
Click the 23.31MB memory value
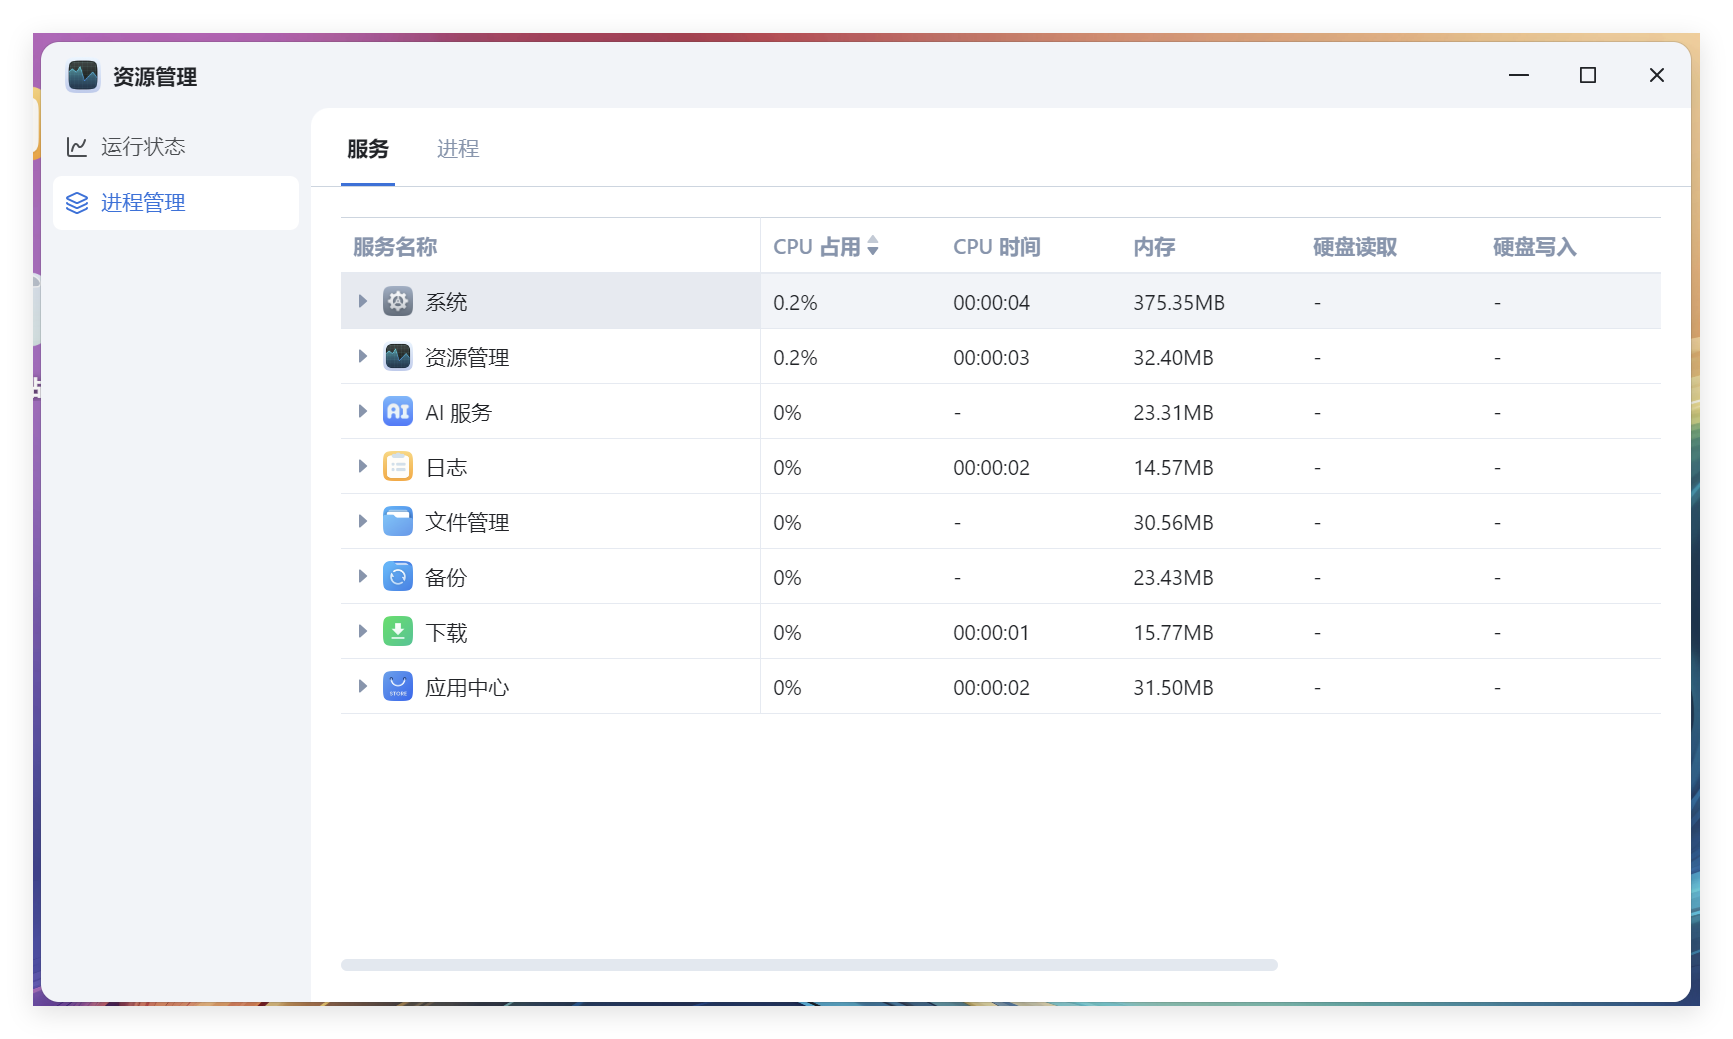(x=1173, y=412)
